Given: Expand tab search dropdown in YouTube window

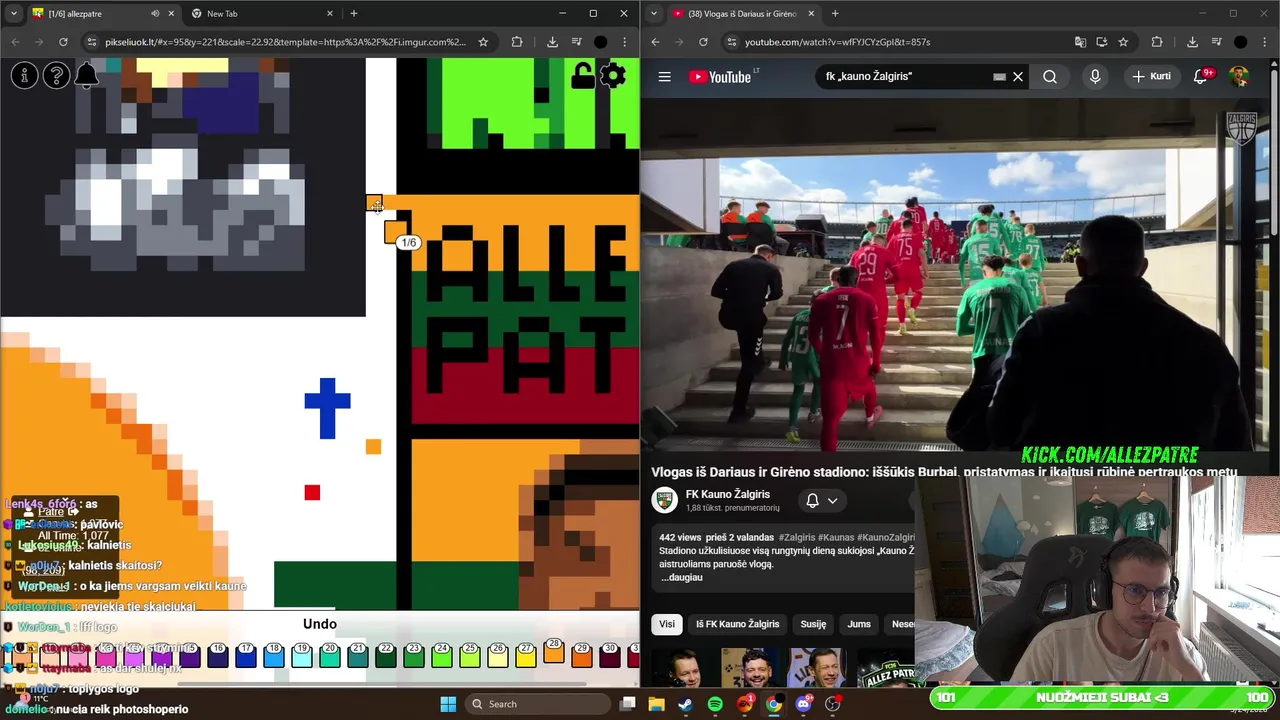Looking at the screenshot, I should pos(653,14).
